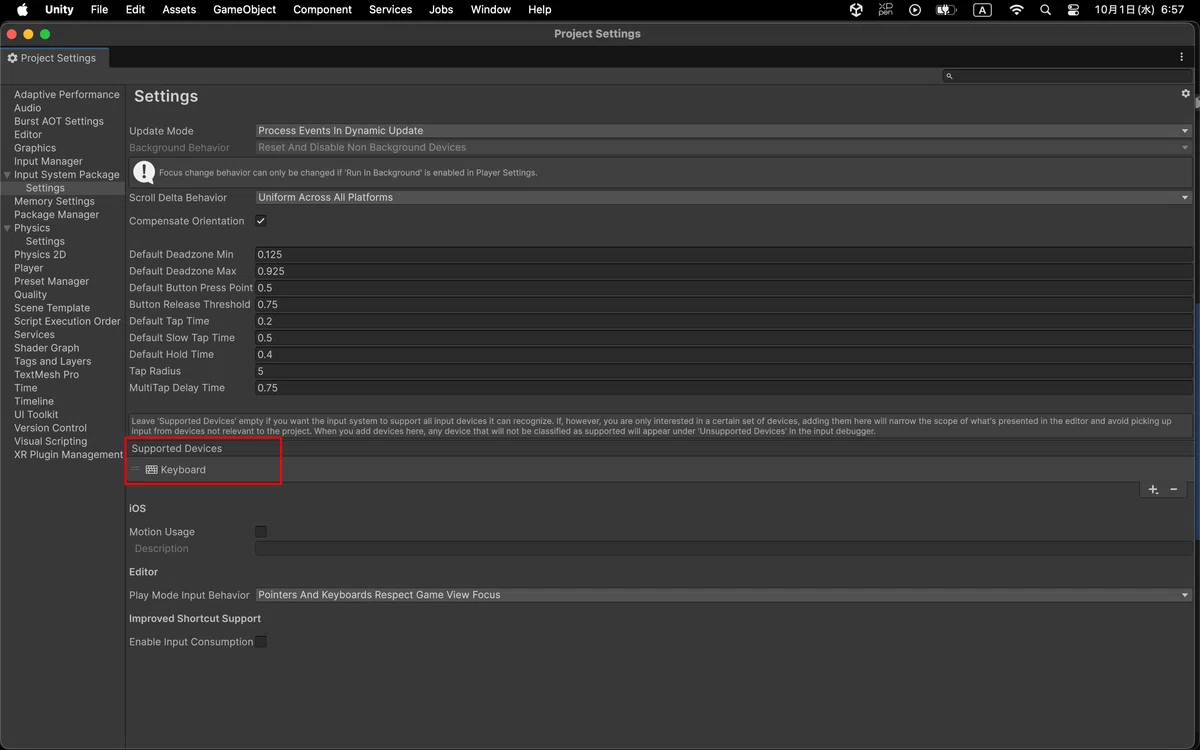
Task: Open the Project Settings tab's three-dot menu
Action: pos(1181,57)
